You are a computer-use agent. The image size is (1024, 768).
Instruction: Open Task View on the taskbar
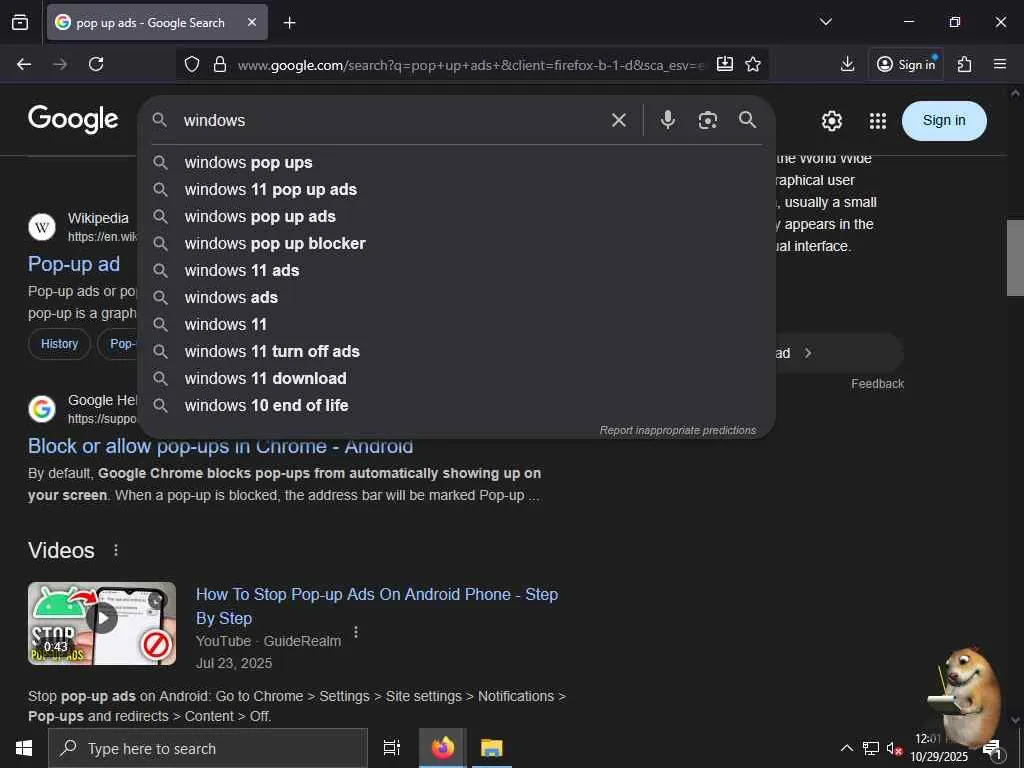click(x=392, y=748)
